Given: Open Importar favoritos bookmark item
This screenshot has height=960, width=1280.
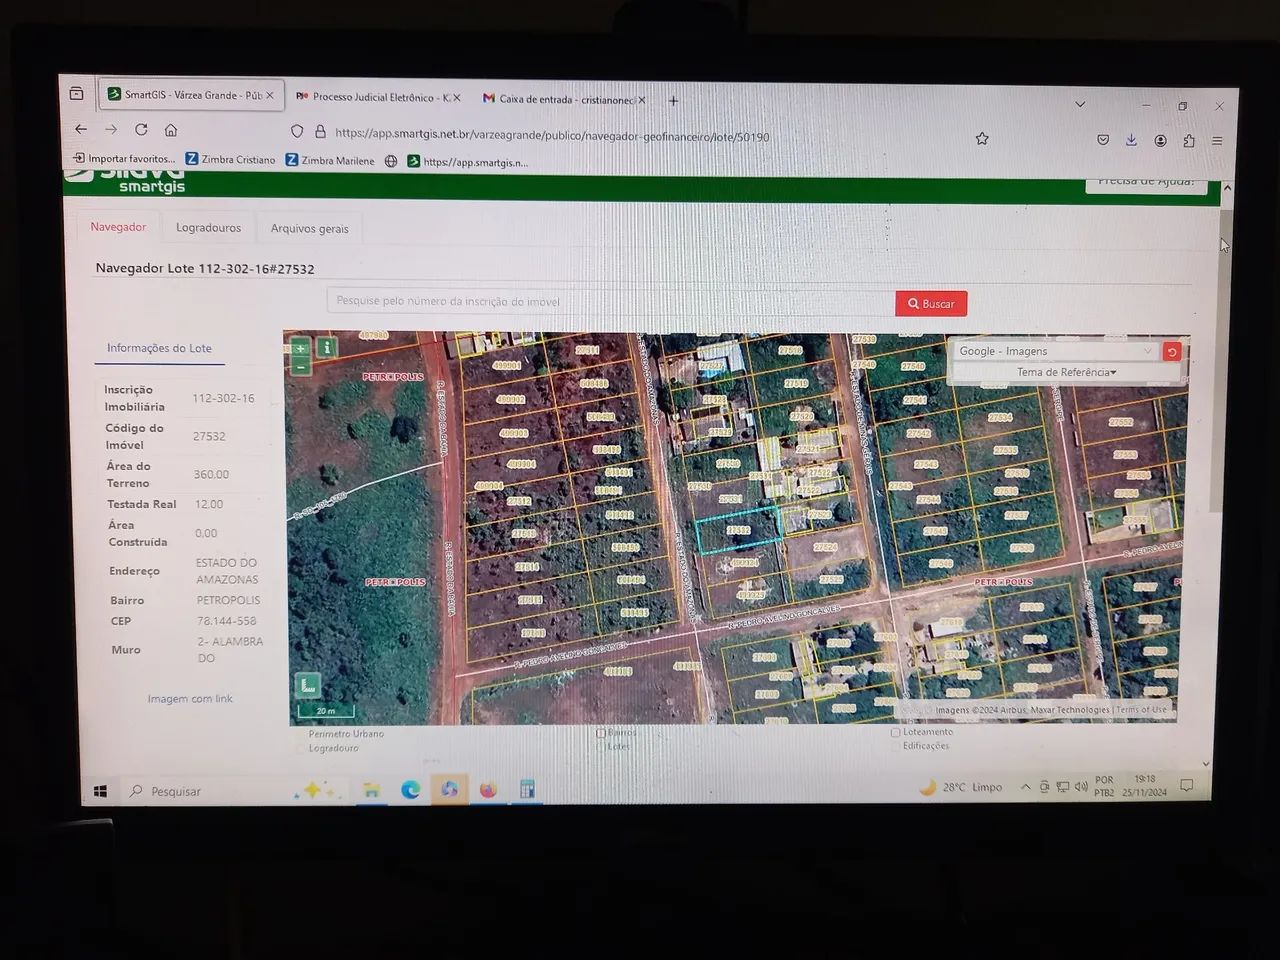Looking at the screenshot, I should (123, 158).
